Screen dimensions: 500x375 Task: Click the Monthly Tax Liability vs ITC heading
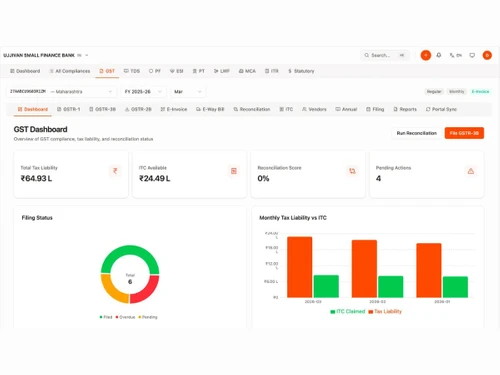coord(293,218)
